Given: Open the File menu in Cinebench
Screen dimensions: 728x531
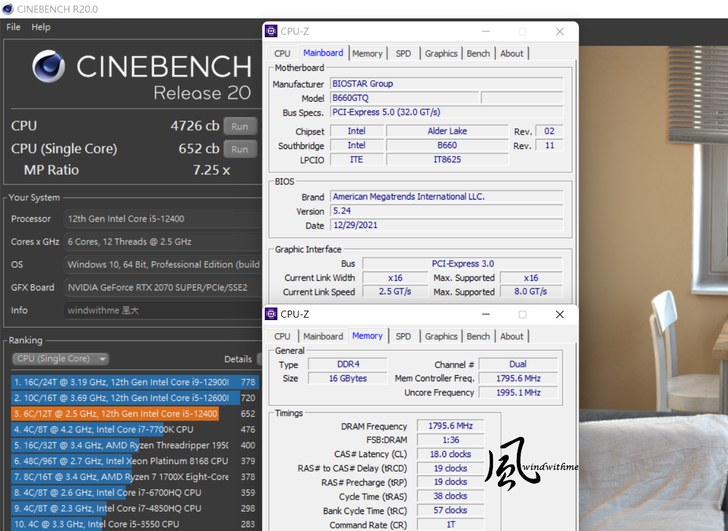Looking at the screenshot, I should tap(13, 27).
